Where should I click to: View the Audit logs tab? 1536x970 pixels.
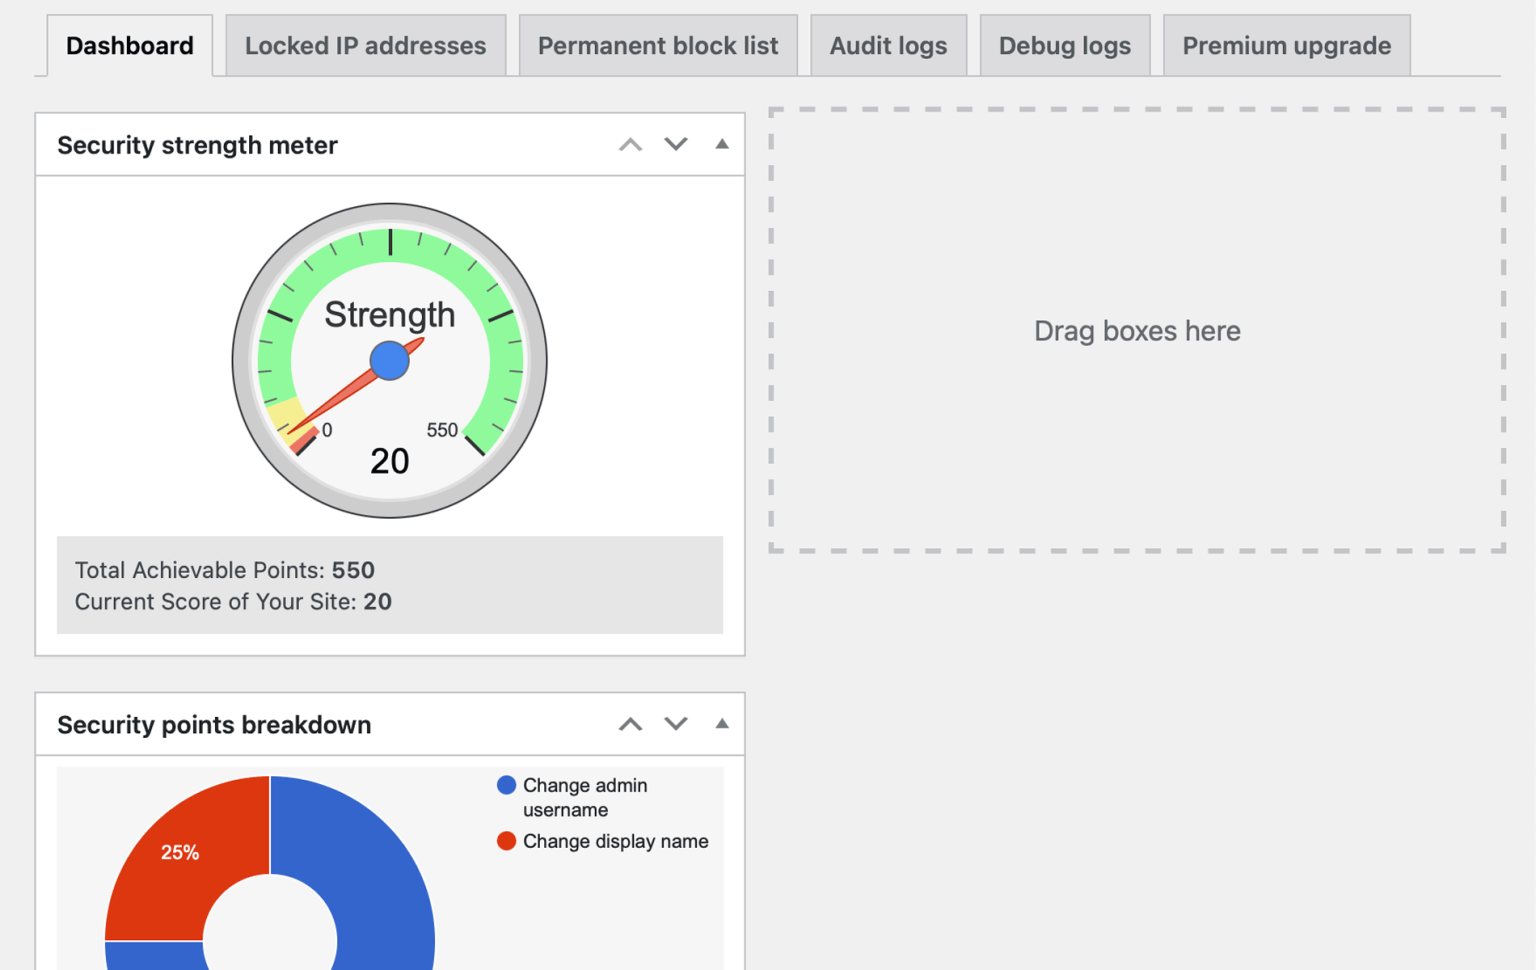tap(888, 45)
